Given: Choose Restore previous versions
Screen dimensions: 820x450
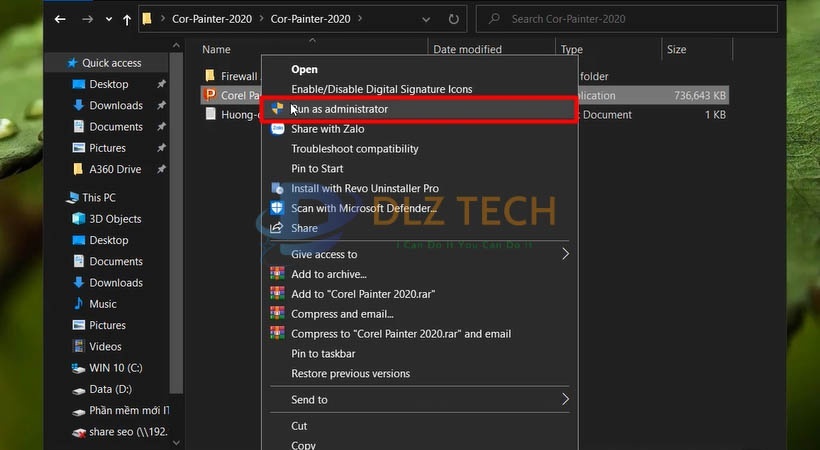Looking at the screenshot, I should point(350,374).
